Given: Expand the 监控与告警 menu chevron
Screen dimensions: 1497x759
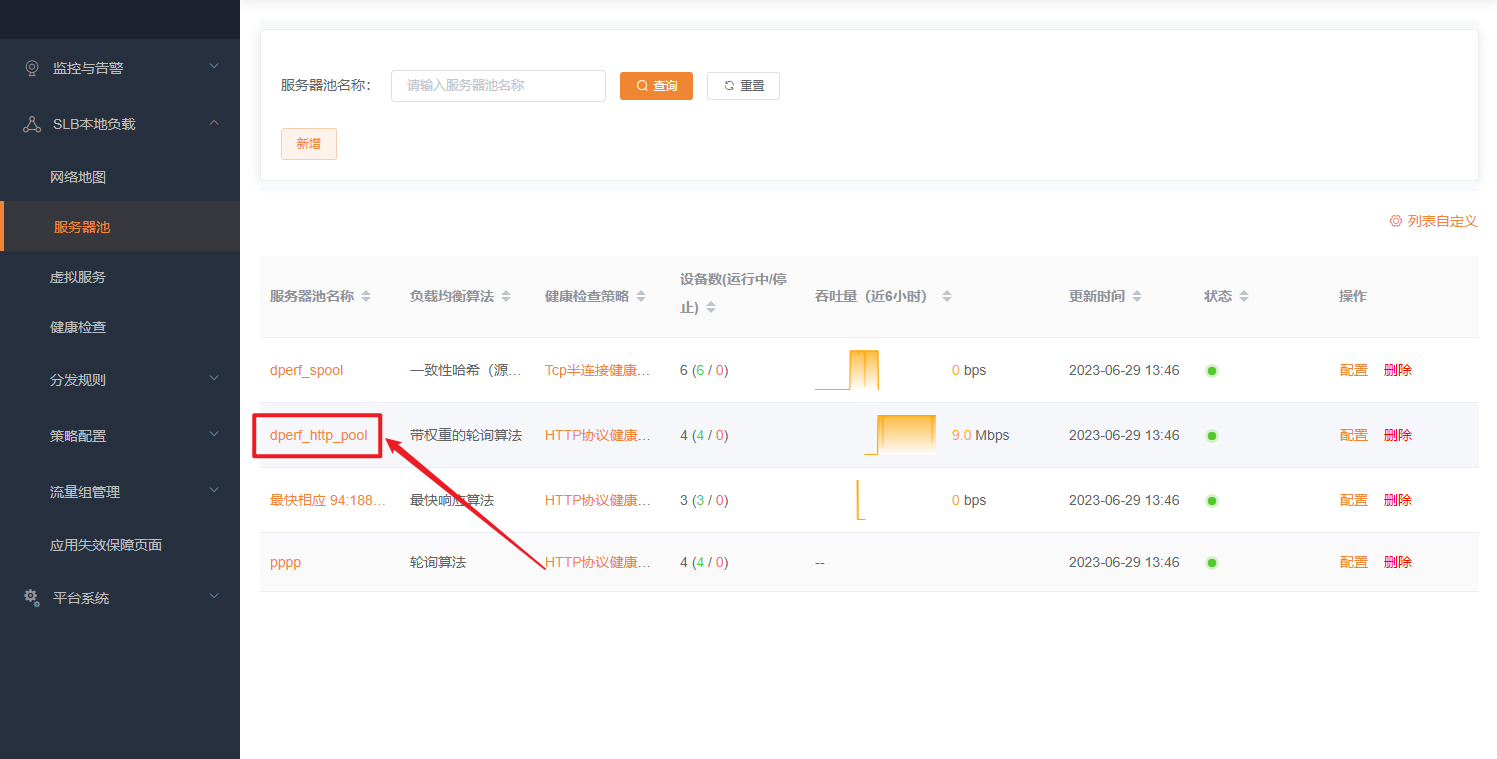Looking at the screenshot, I should tap(213, 67).
